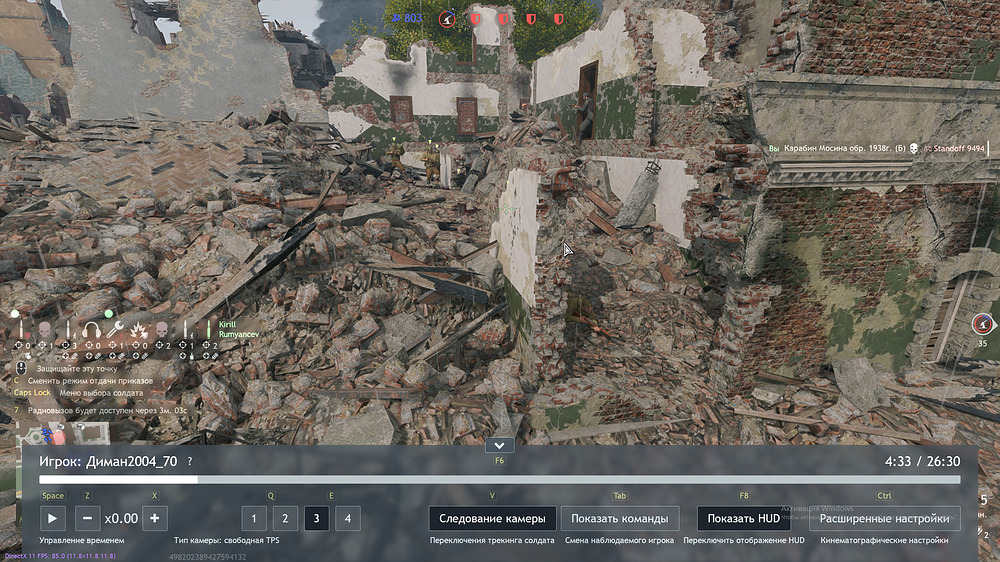Click the skull icon in the kill feed
Screen dimensions: 1000x562
tap(913, 149)
